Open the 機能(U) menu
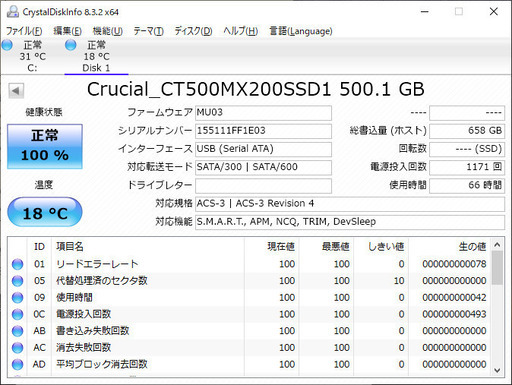The height and width of the screenshot is (385, 512). [107, 31]
